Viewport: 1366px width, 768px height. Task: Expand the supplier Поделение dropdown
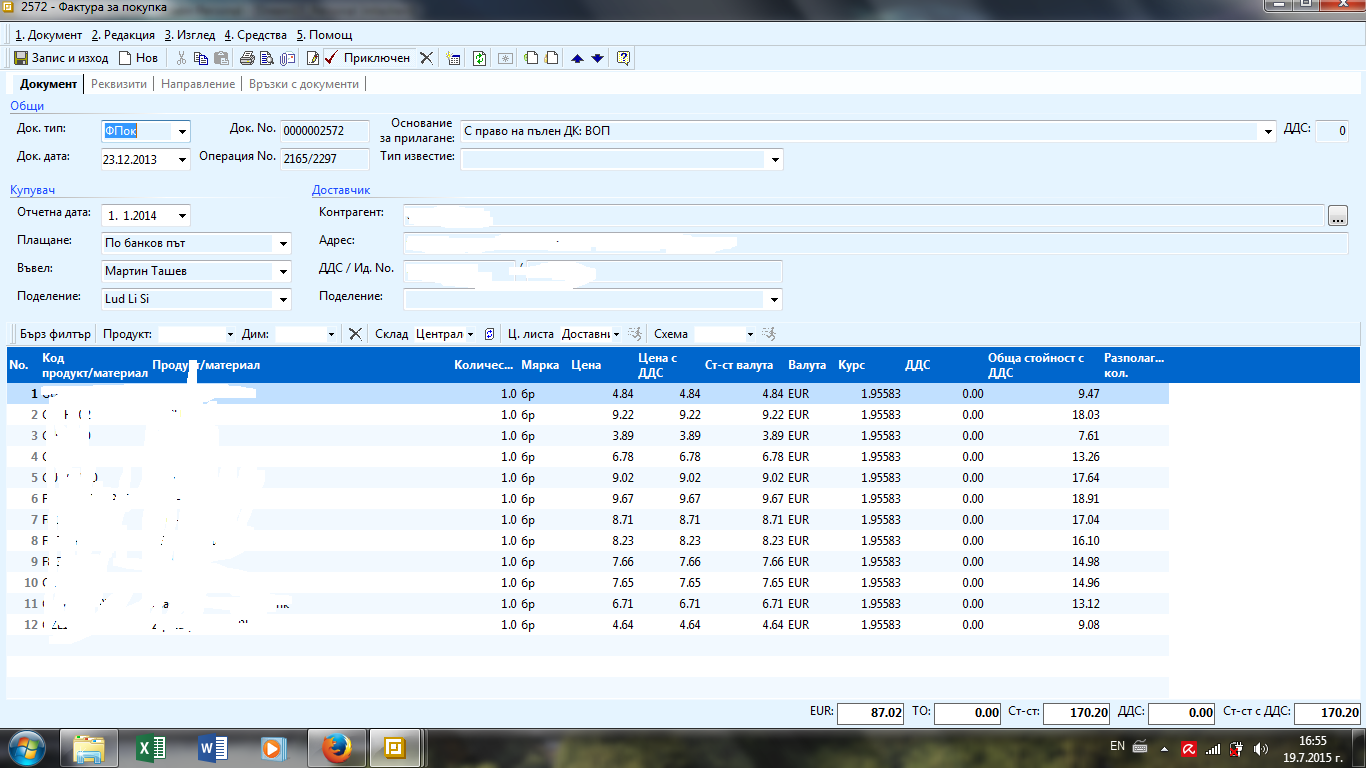pyautogui.click(x=775, y=299)
